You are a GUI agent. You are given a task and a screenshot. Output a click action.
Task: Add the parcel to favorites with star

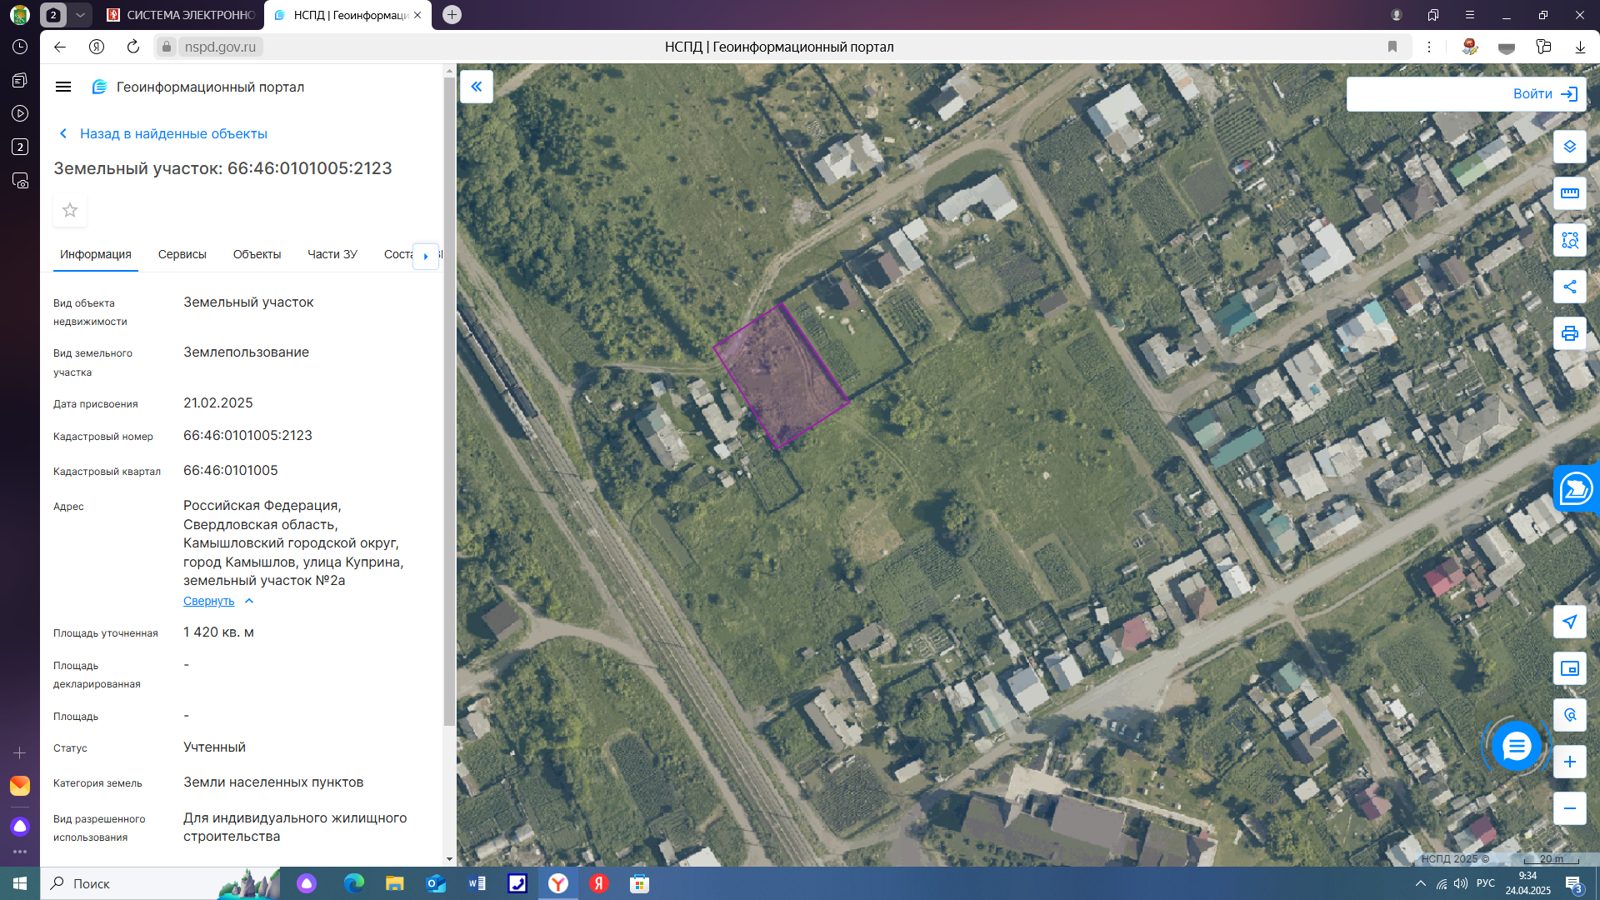coord(70,210)
